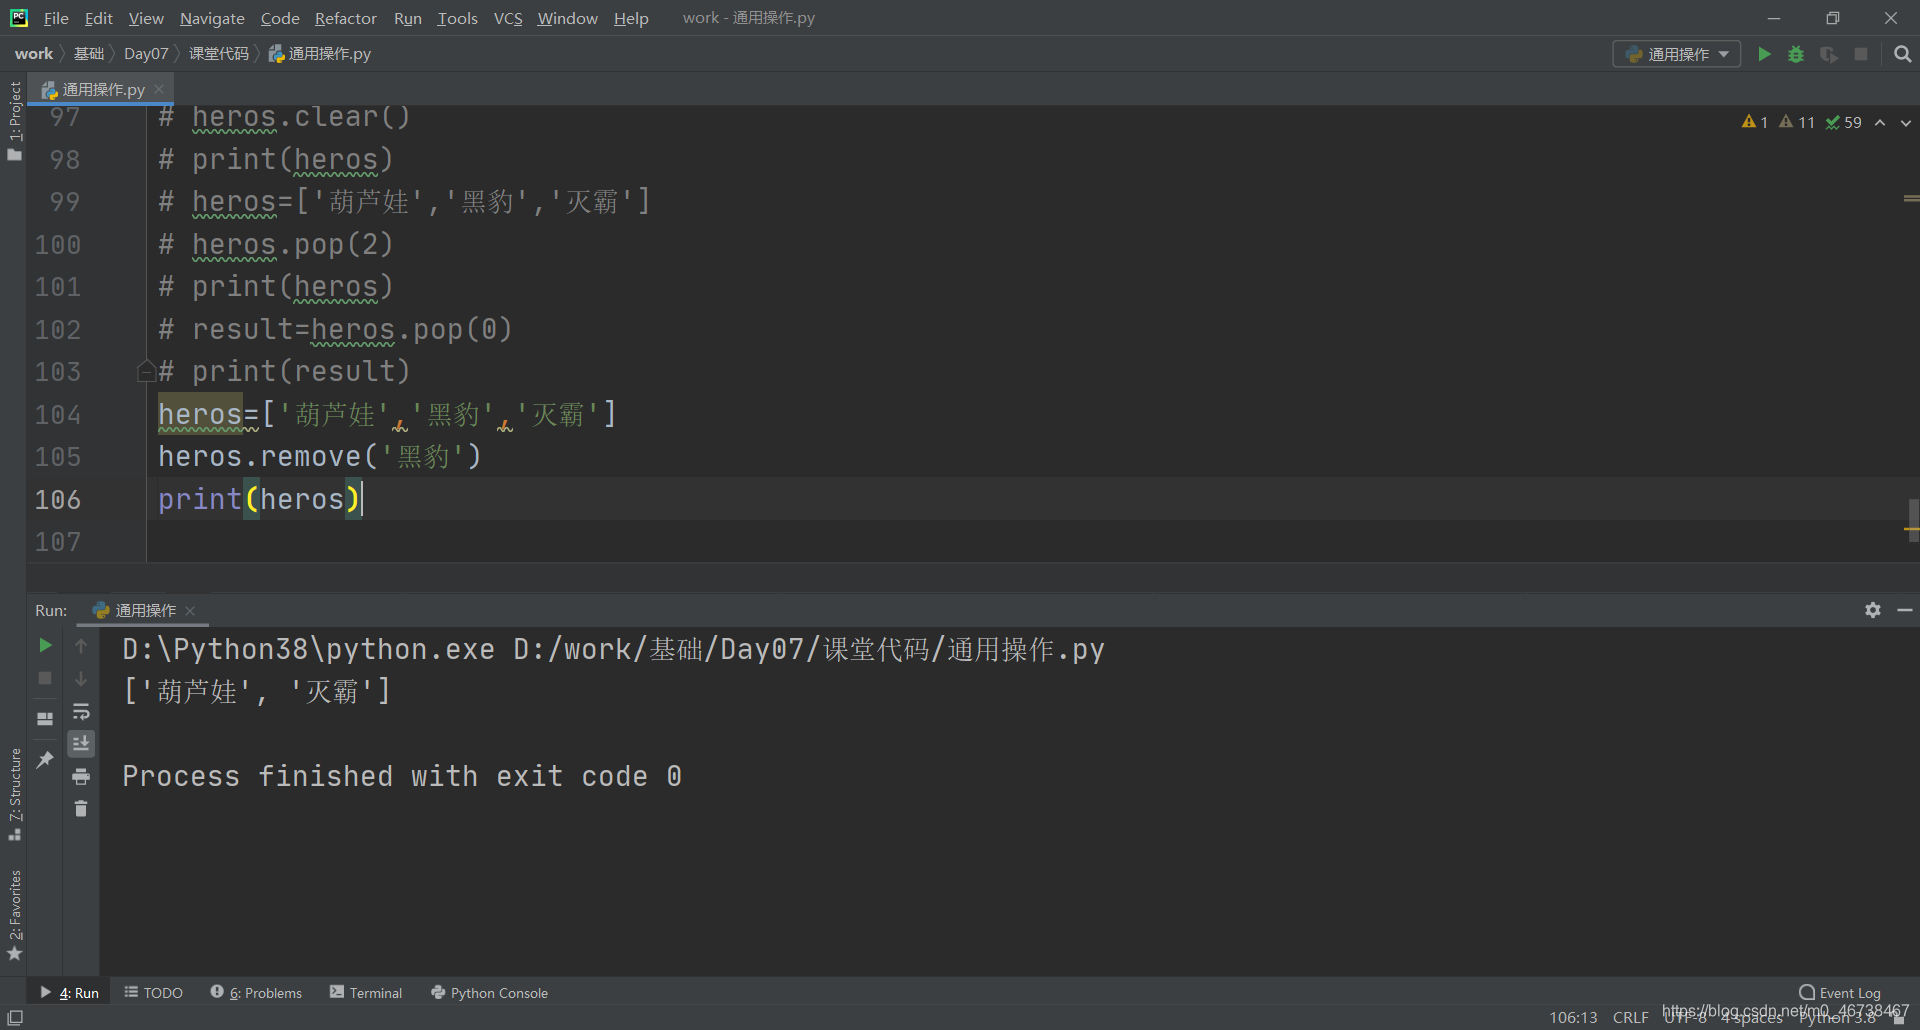Start debugging with the bug icon
Screen dimensions: 1920x1030
(1796, 54)
